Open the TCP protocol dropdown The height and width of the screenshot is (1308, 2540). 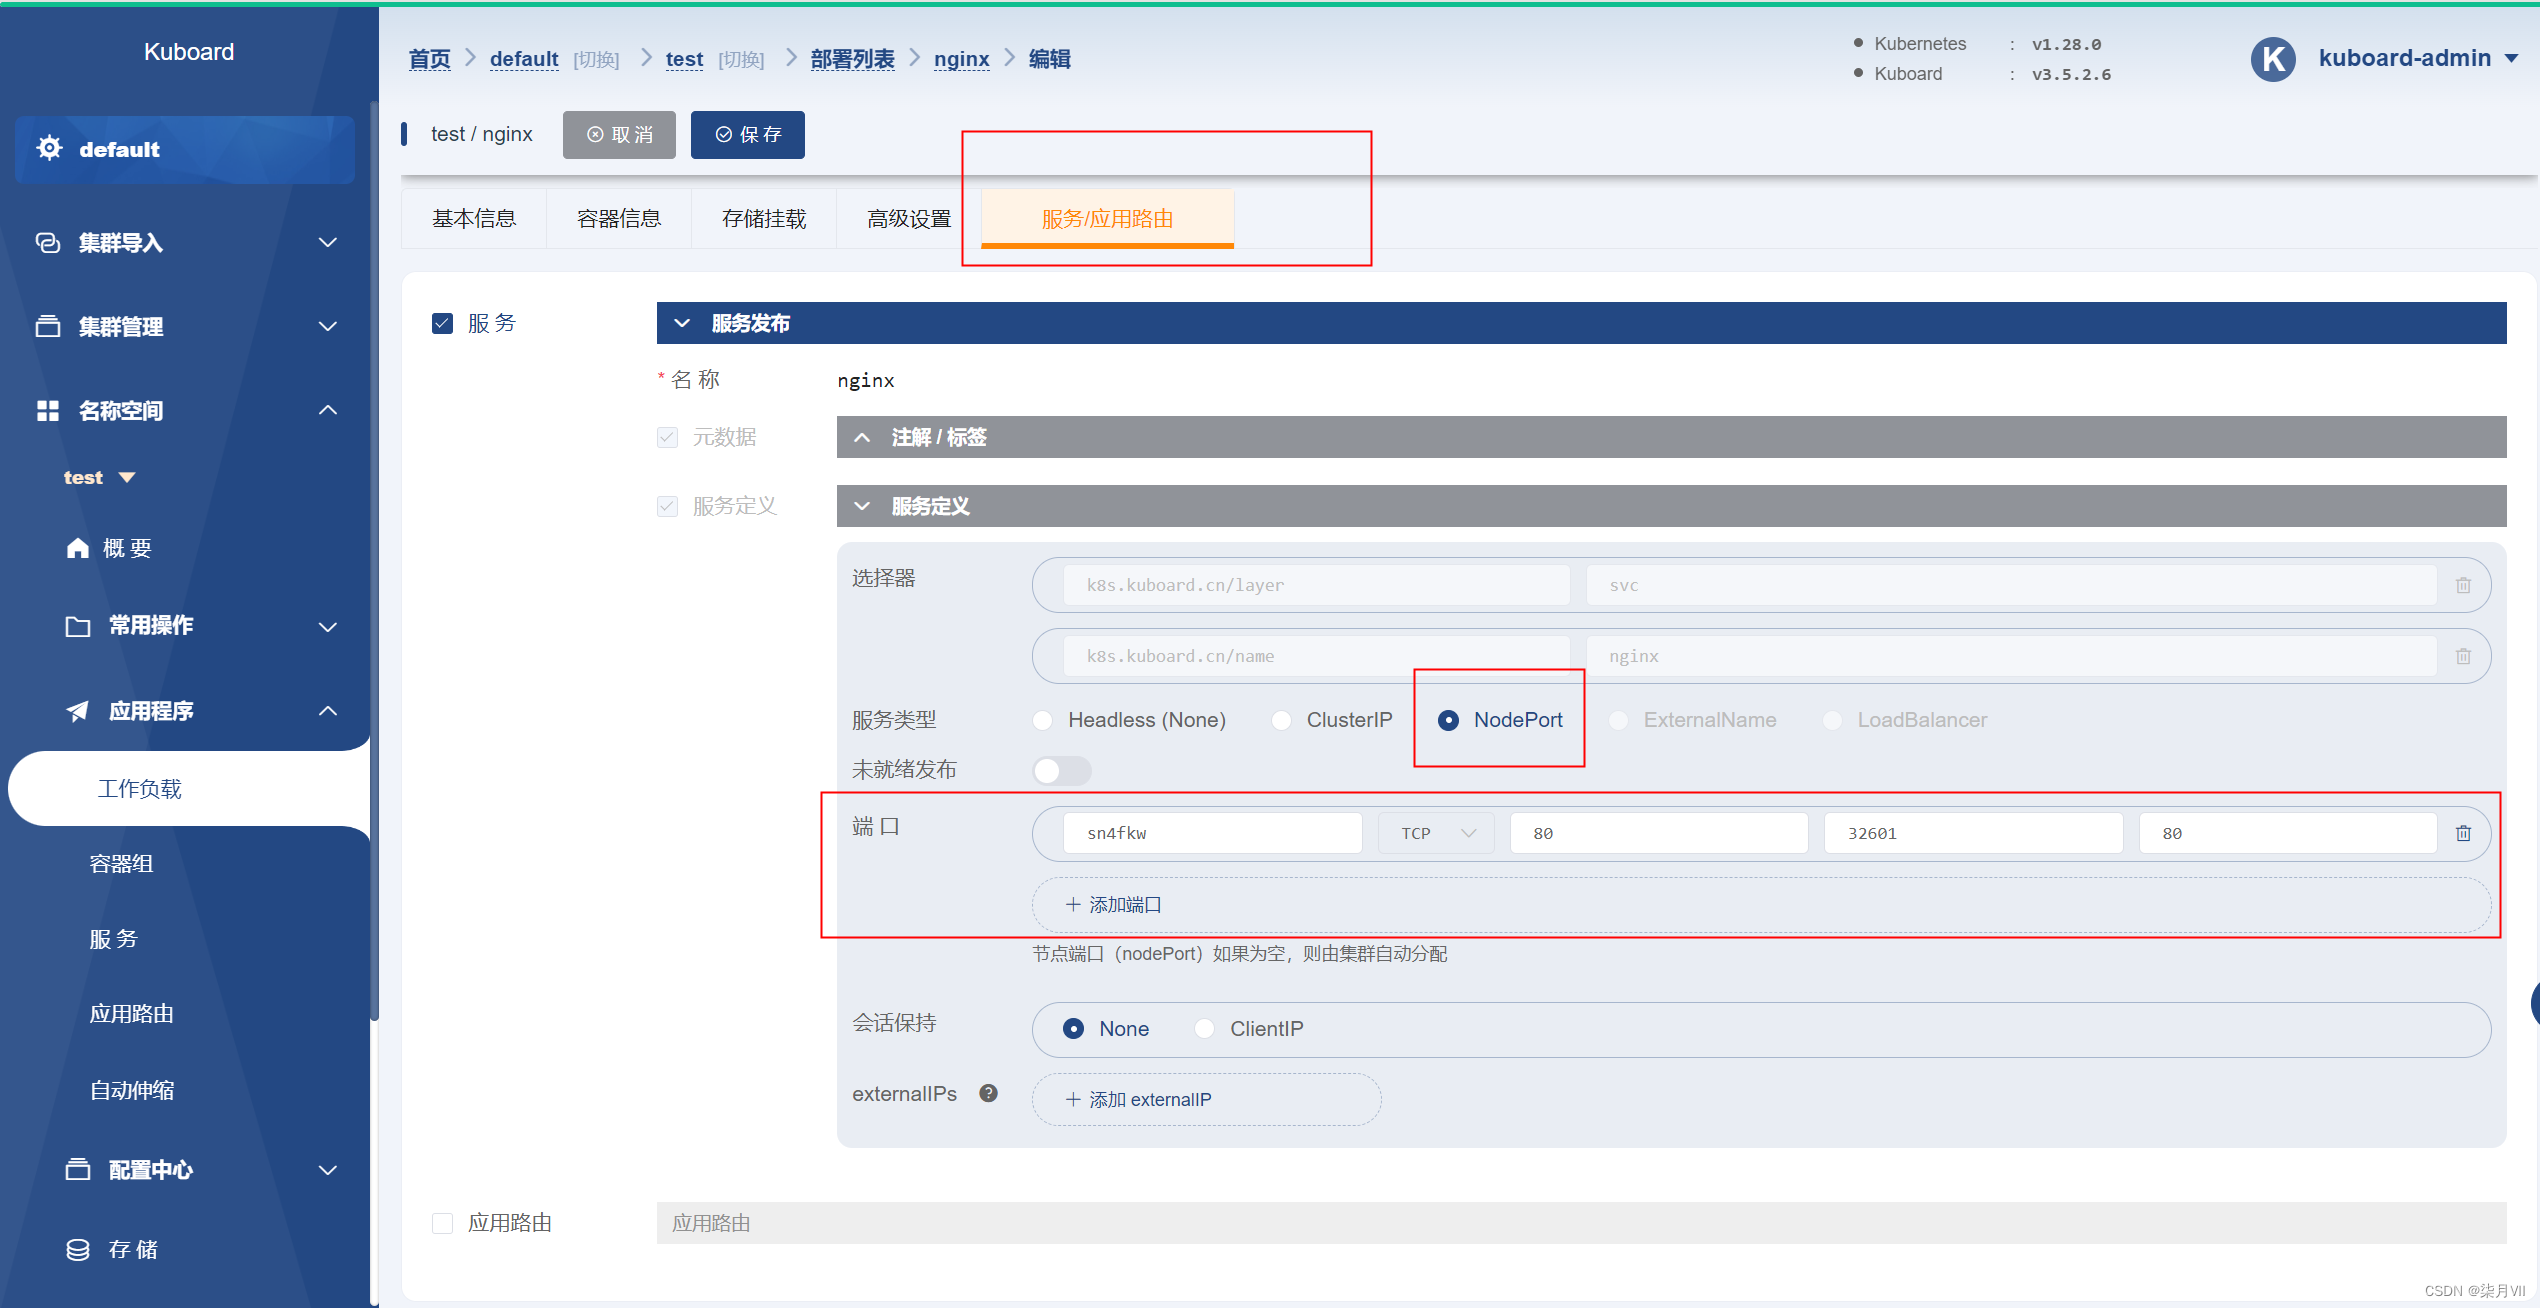[1436, 833]
